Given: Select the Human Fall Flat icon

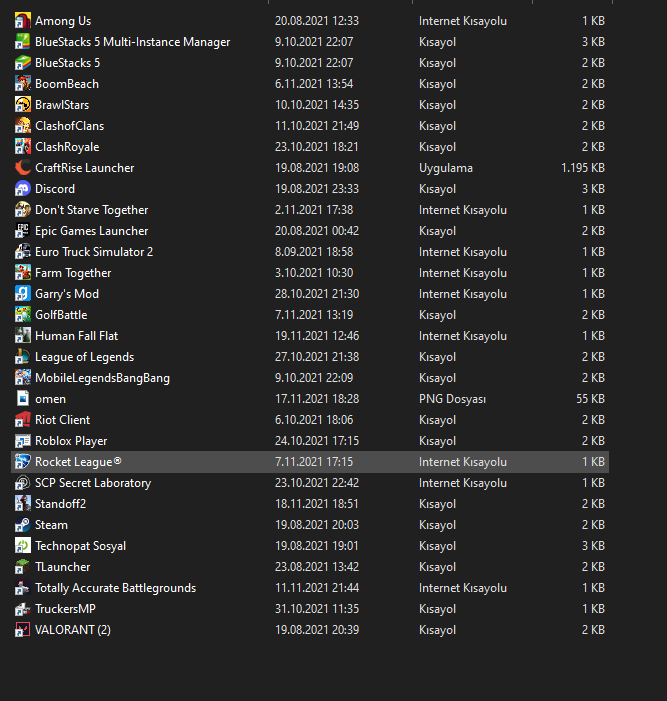Looking at the screenshot, I should 23,336.
